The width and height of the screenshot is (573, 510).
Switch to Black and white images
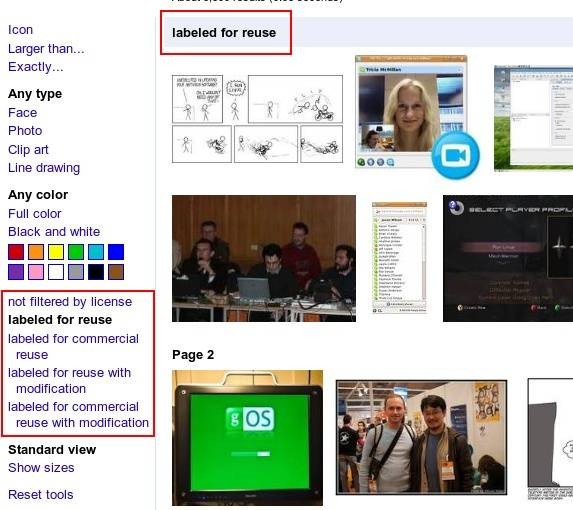pos(54,232)
